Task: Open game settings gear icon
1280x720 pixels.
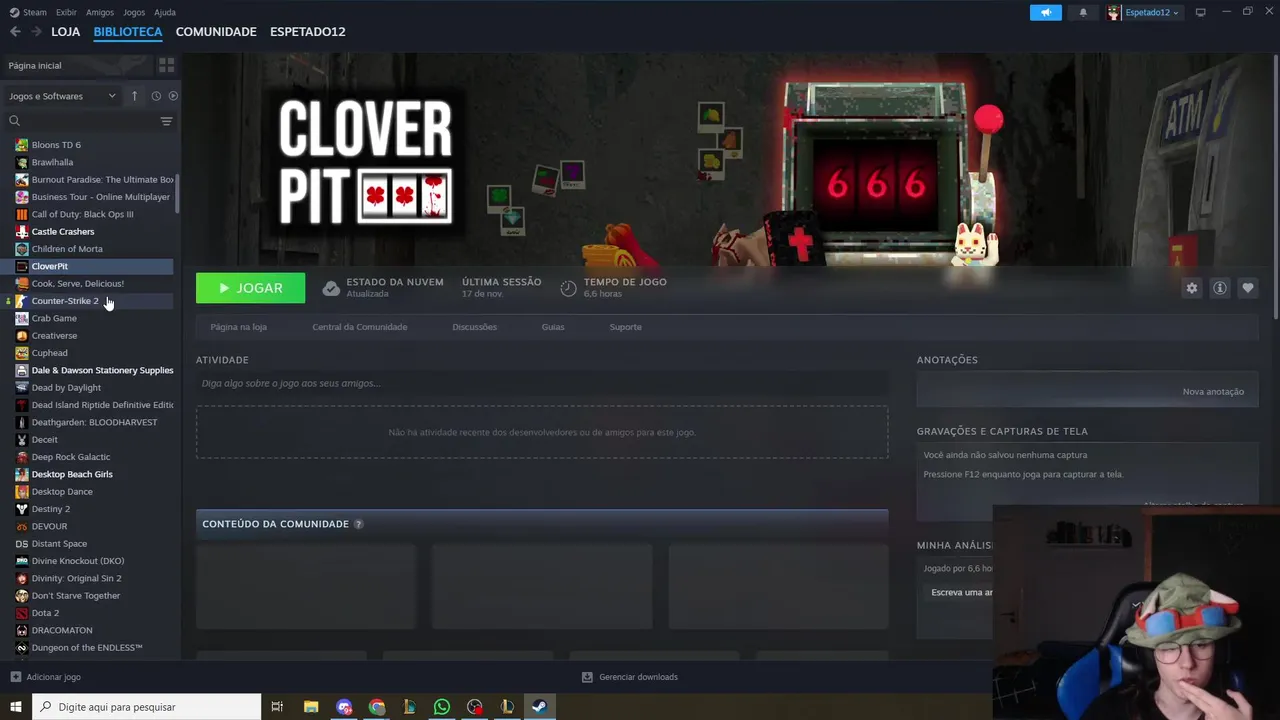Action: click(1192, 288)
